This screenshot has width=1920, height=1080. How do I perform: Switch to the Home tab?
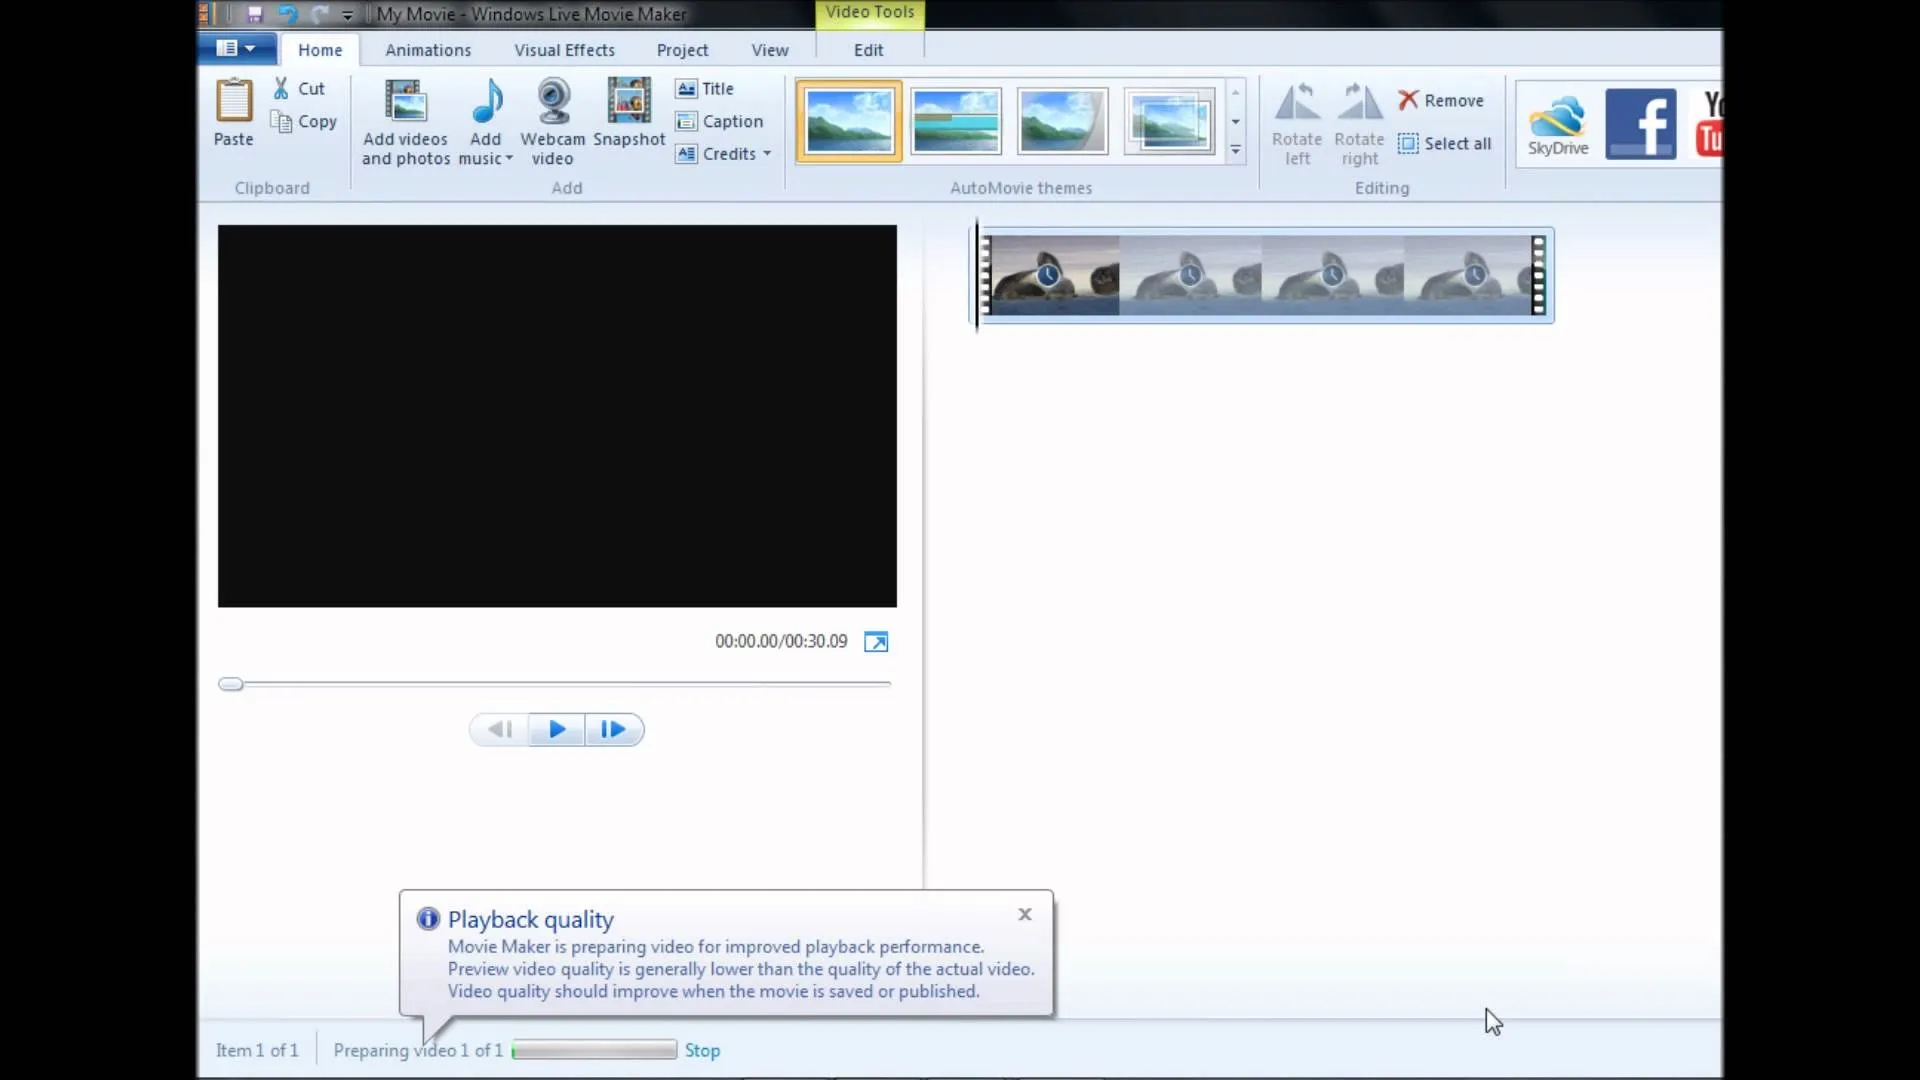tap(320, 50)
